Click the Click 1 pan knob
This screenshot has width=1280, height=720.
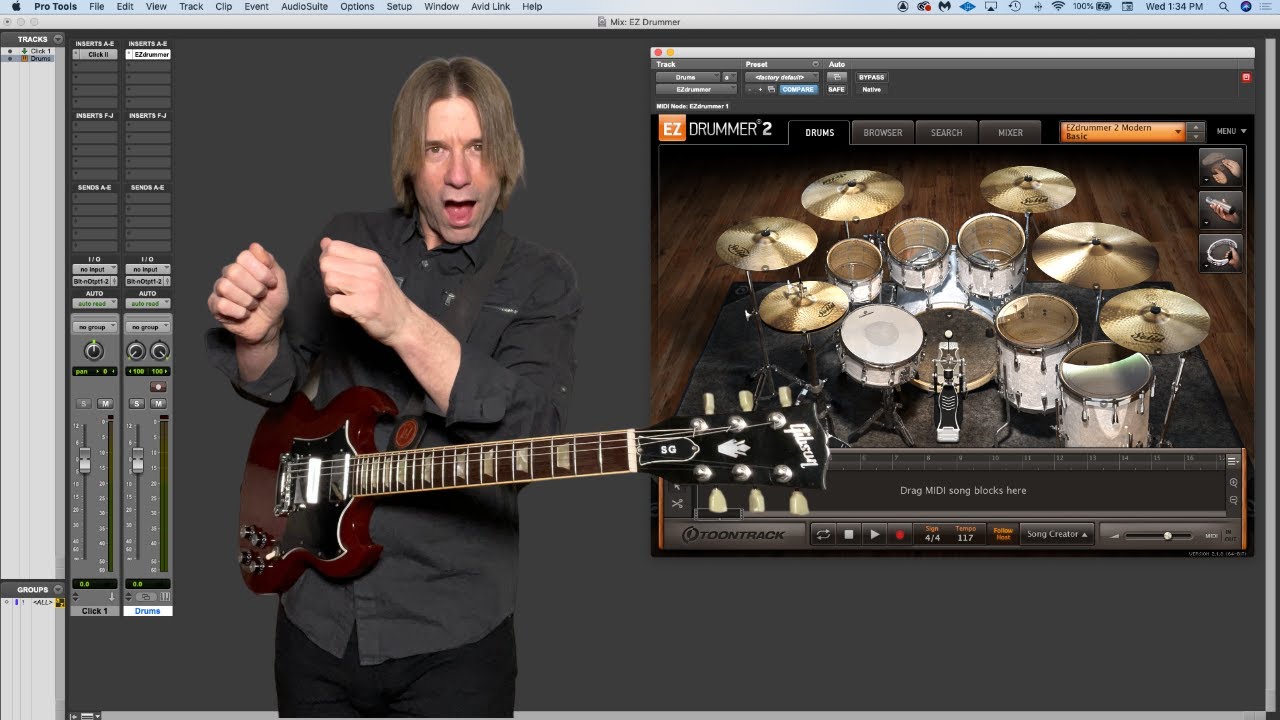click(x=94, y=351)
